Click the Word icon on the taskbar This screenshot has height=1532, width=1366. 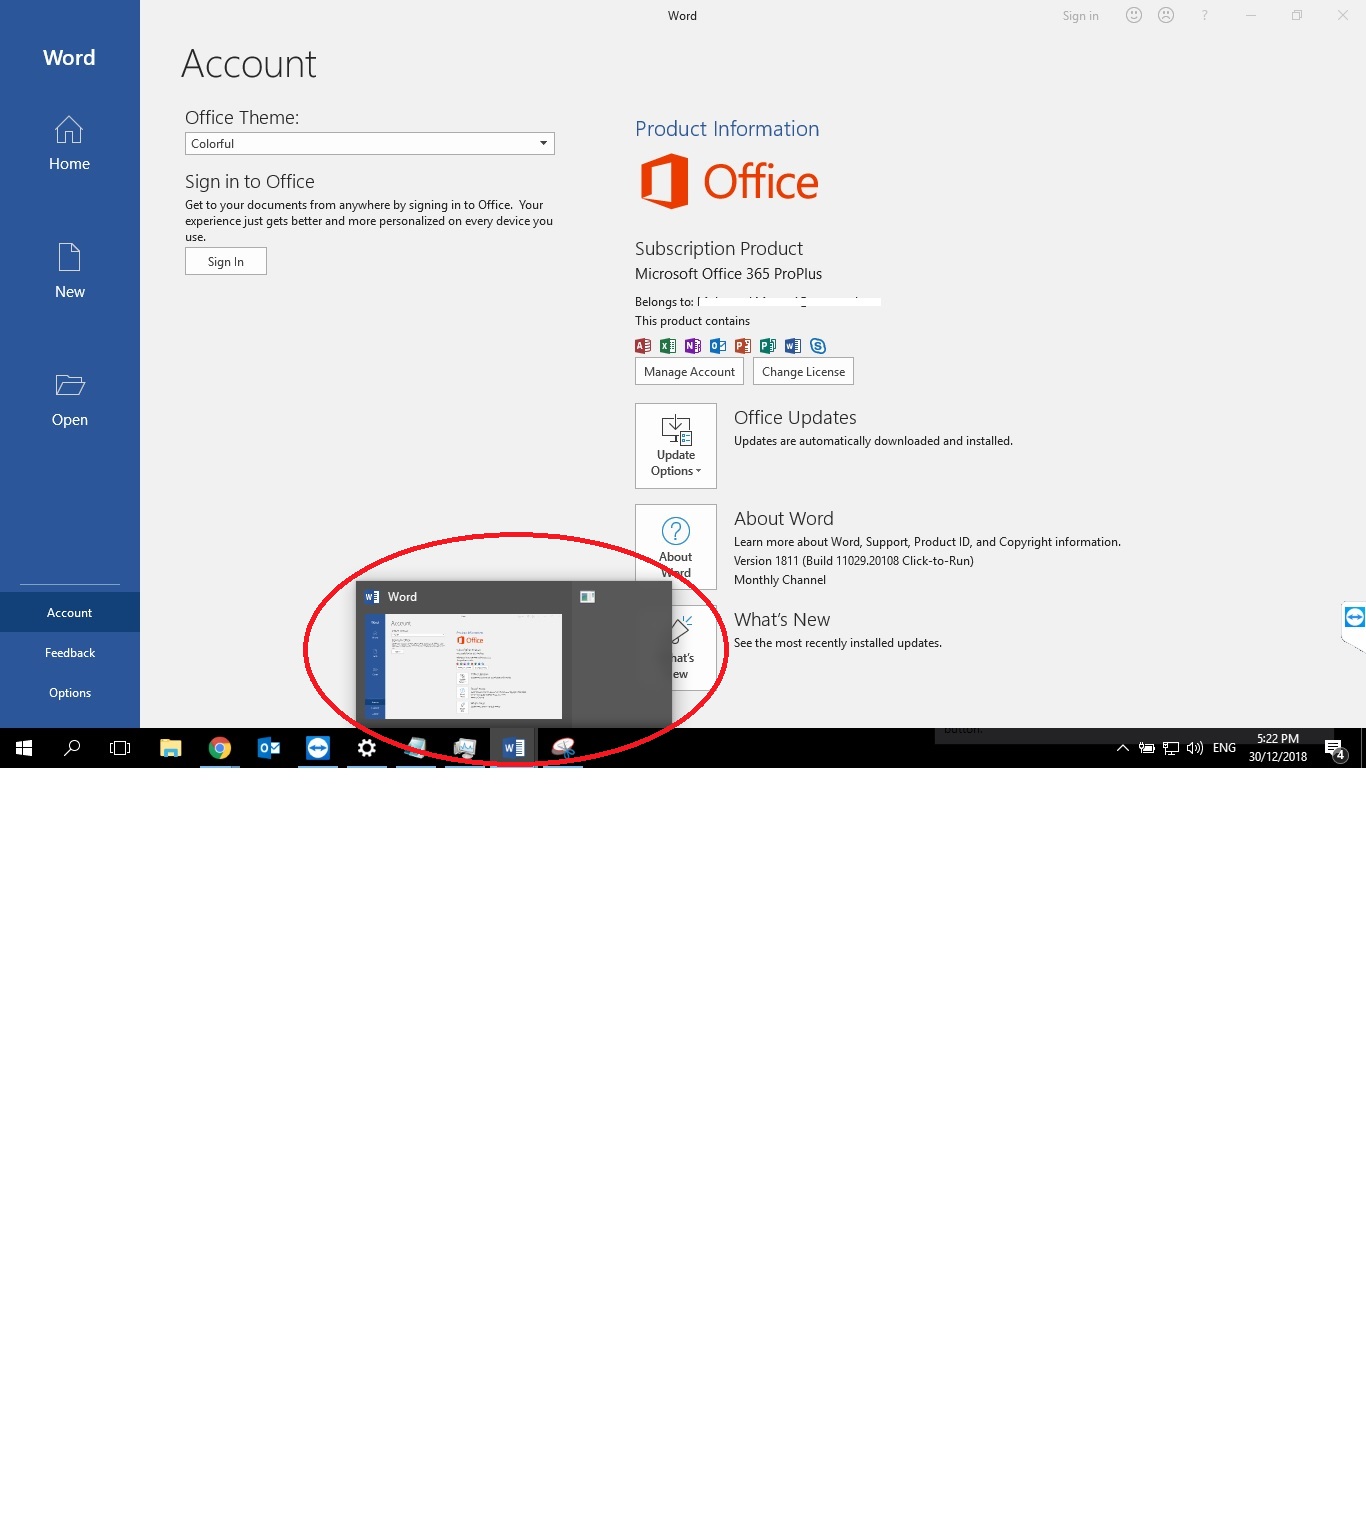514,748
